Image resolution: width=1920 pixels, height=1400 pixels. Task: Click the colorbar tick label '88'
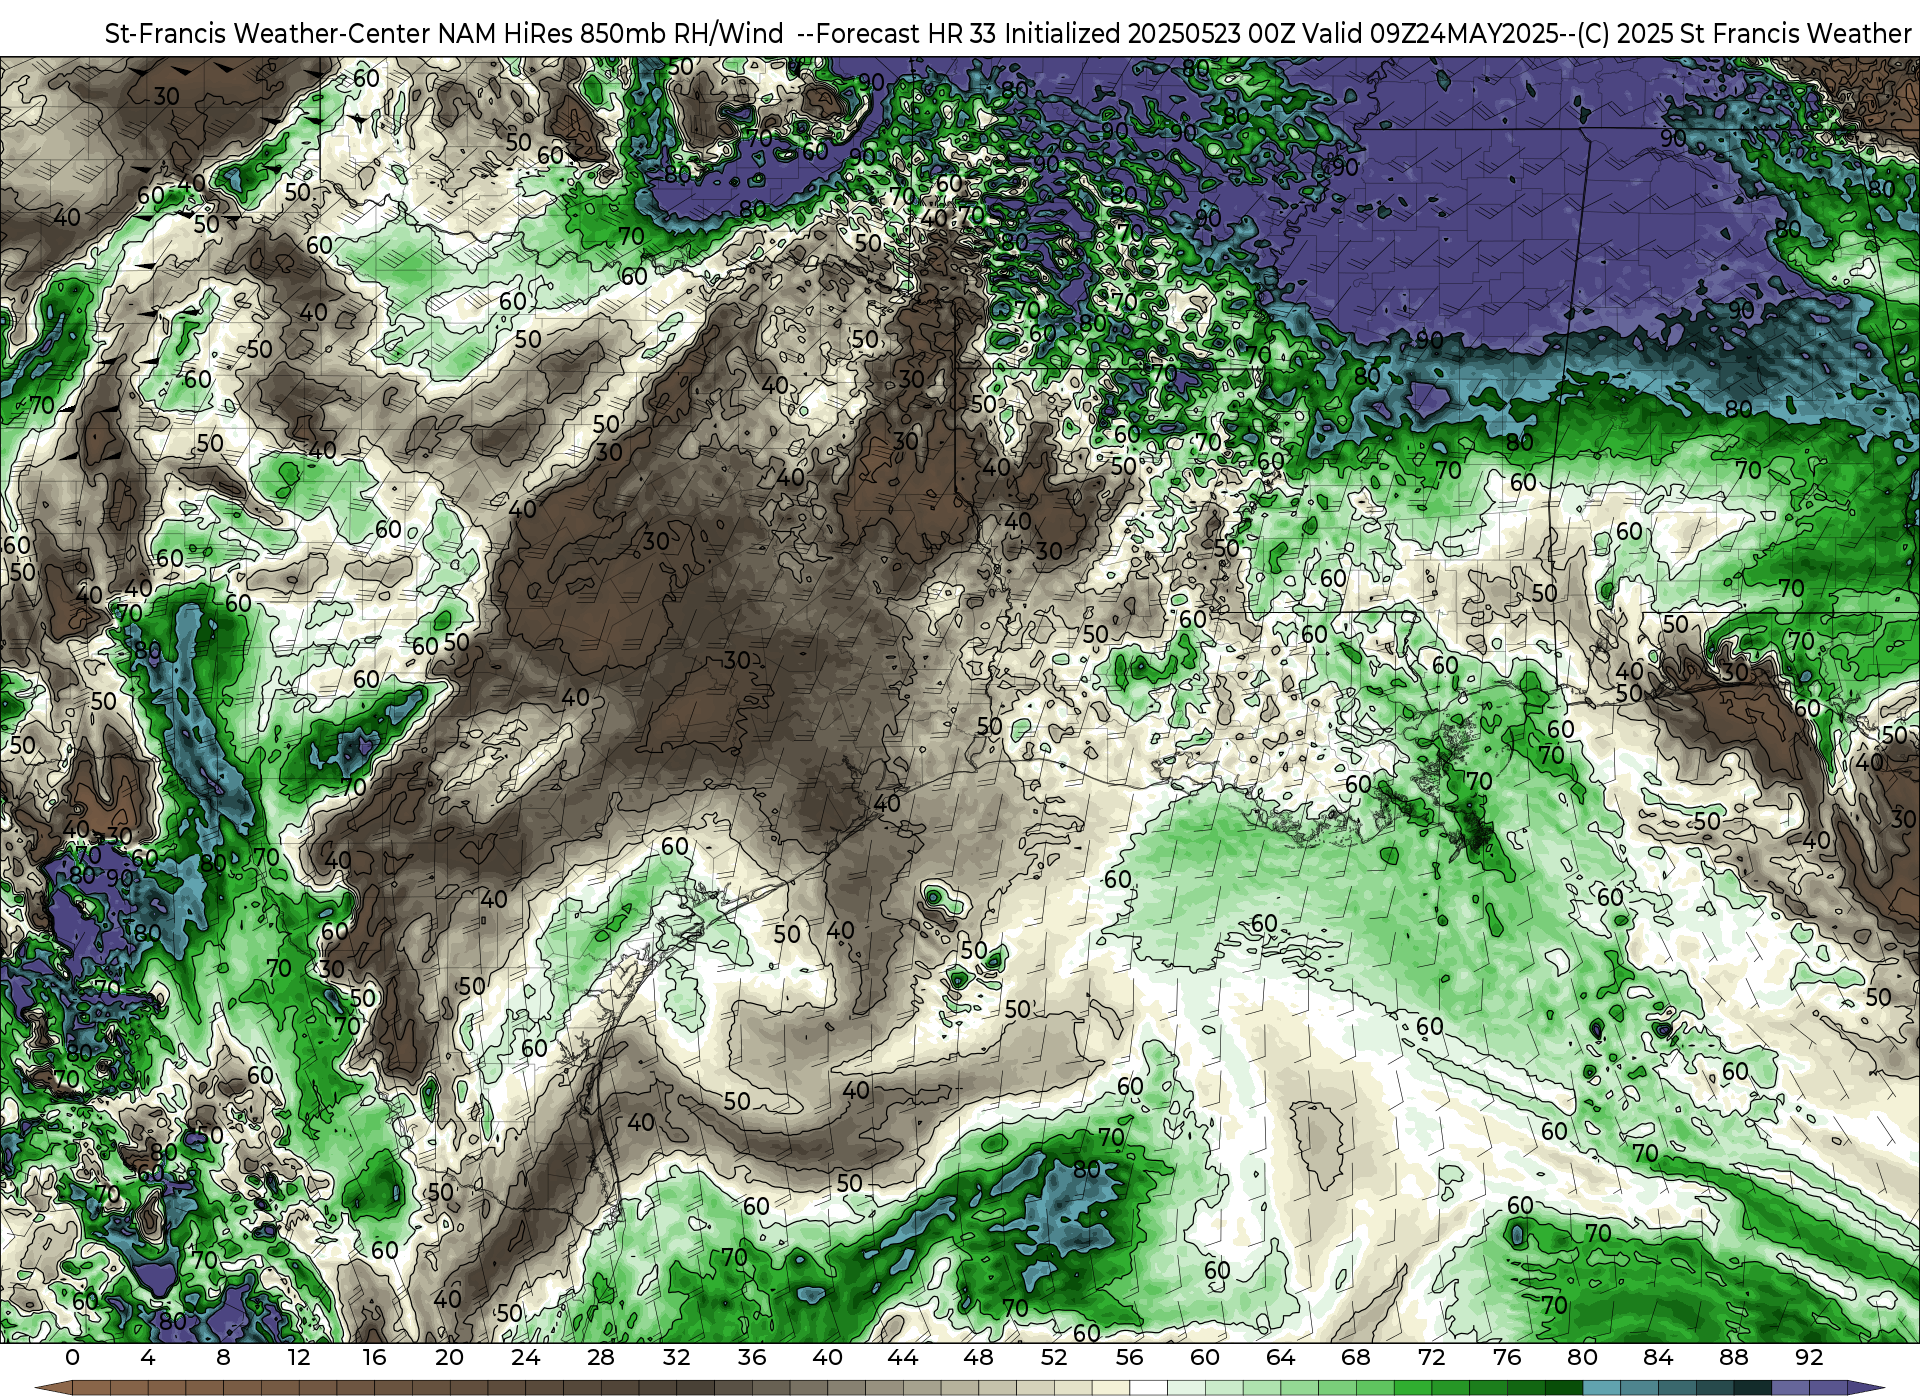click(1734, 1357)
